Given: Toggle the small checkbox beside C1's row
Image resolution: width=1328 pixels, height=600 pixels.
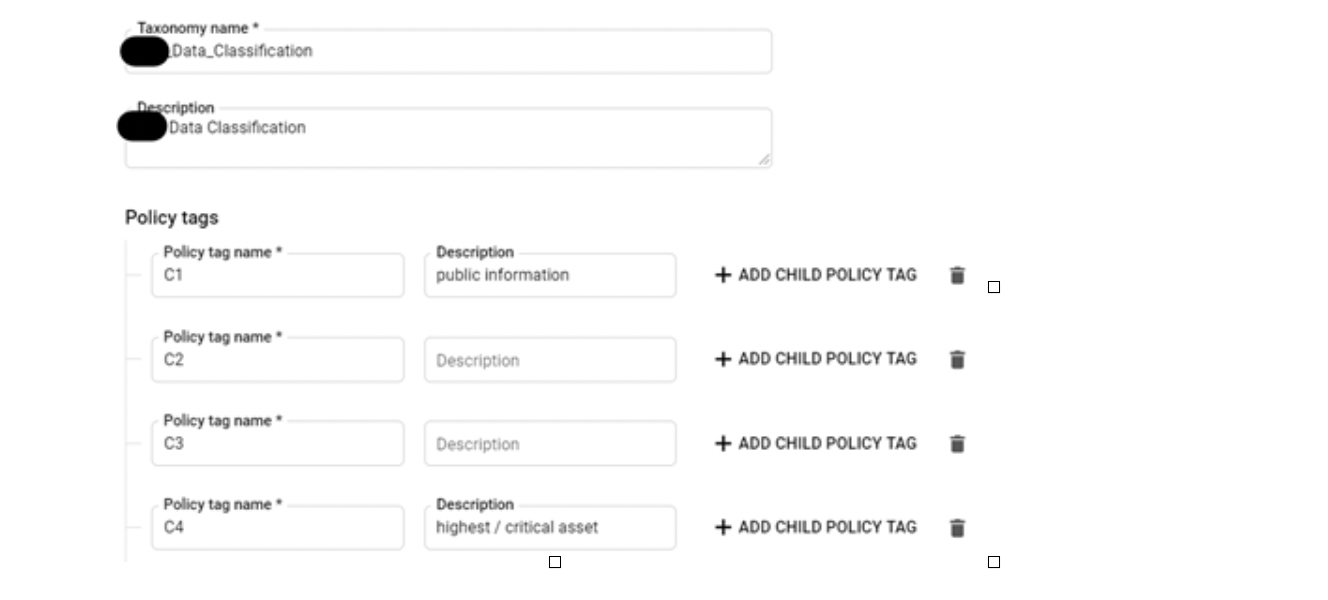Looking at the screenshot, I should click(x=993, y=287).
